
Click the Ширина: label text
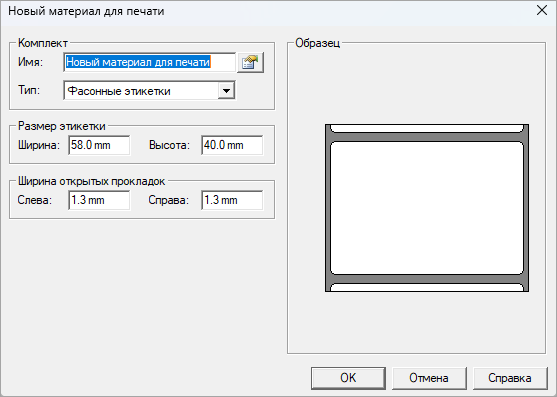tap(39, 145)
